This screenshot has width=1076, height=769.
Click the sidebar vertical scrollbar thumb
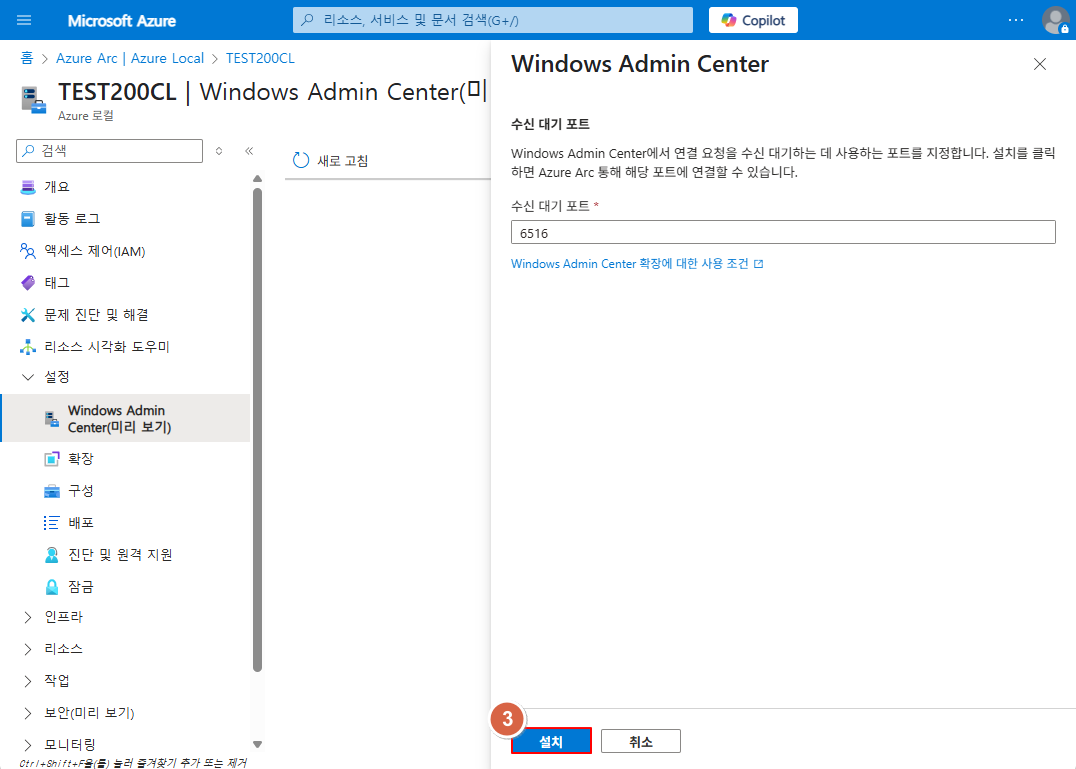257,429
